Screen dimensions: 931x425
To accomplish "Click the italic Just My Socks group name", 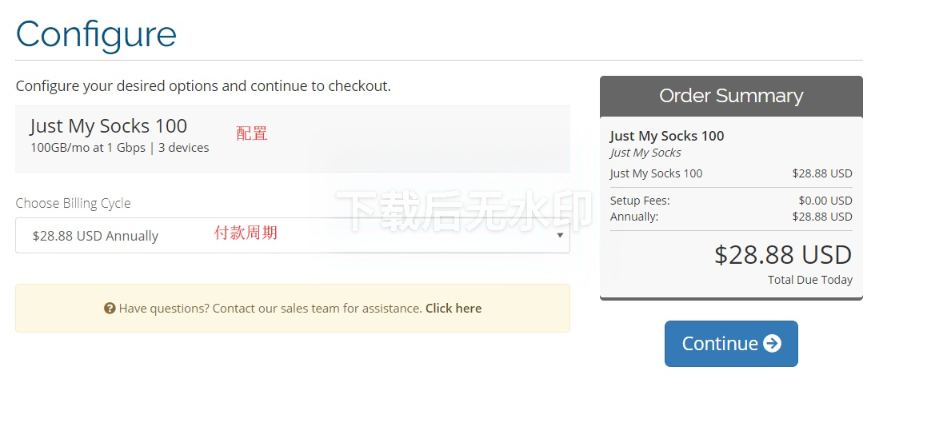I will [x=645, y=153].
